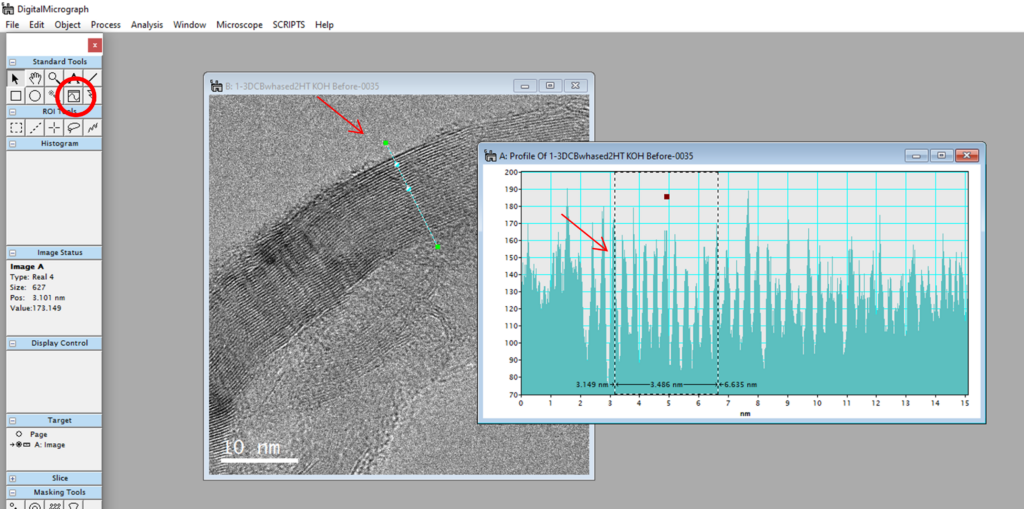Open the SCRIPTS menu
The image size is (1024, 509).
[289, 25]
